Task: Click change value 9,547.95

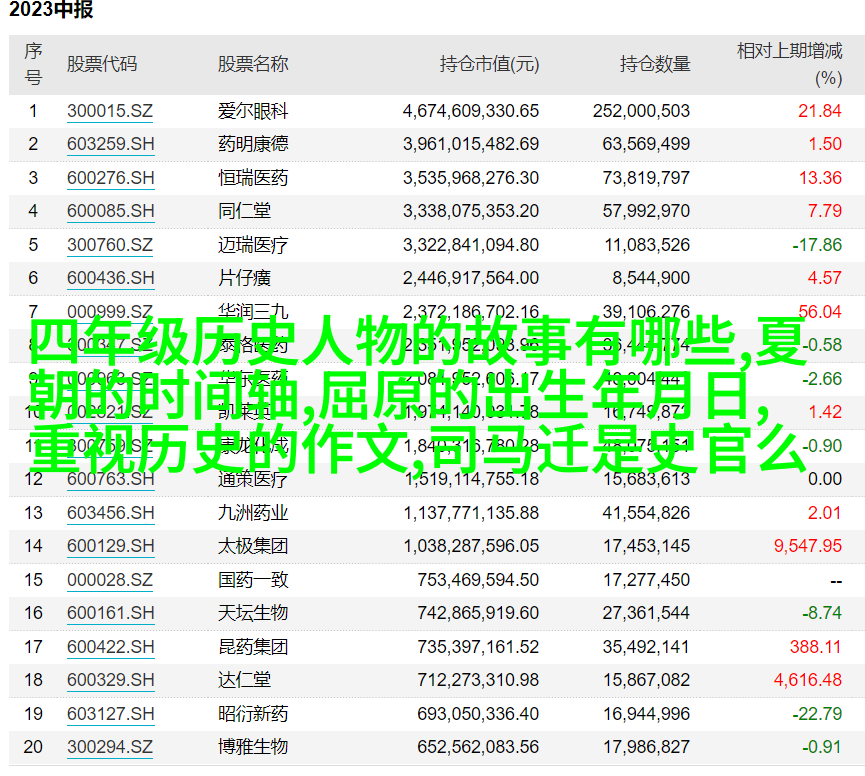Action: point(808,546)
